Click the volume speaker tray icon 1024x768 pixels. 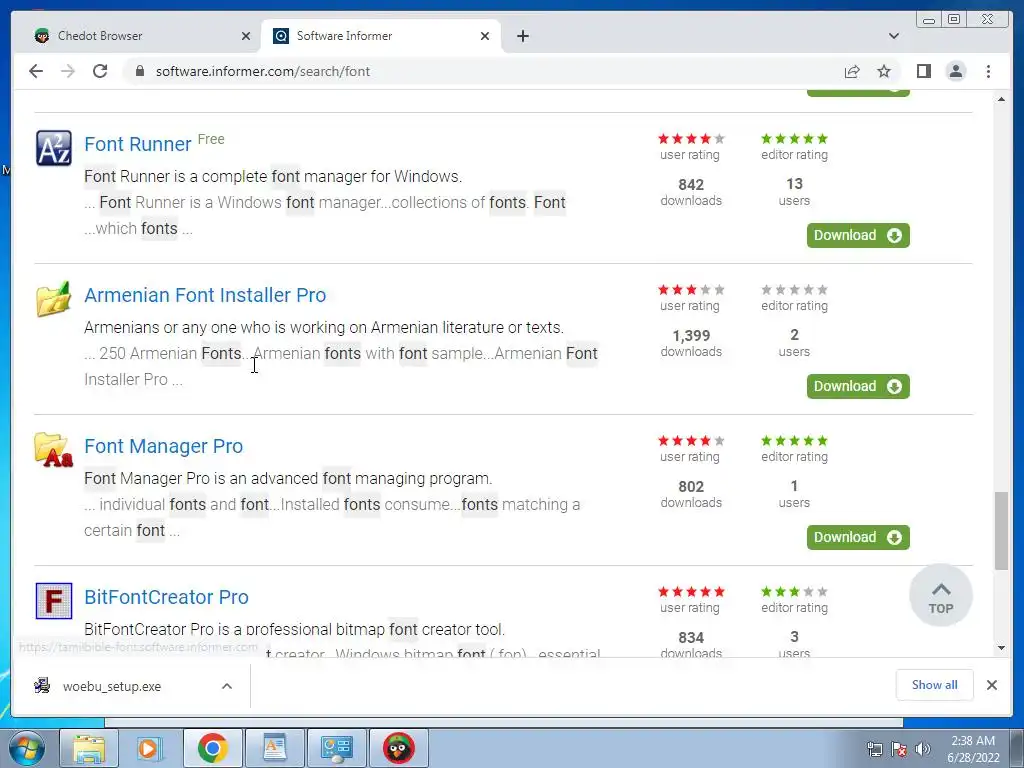point(922,749)
